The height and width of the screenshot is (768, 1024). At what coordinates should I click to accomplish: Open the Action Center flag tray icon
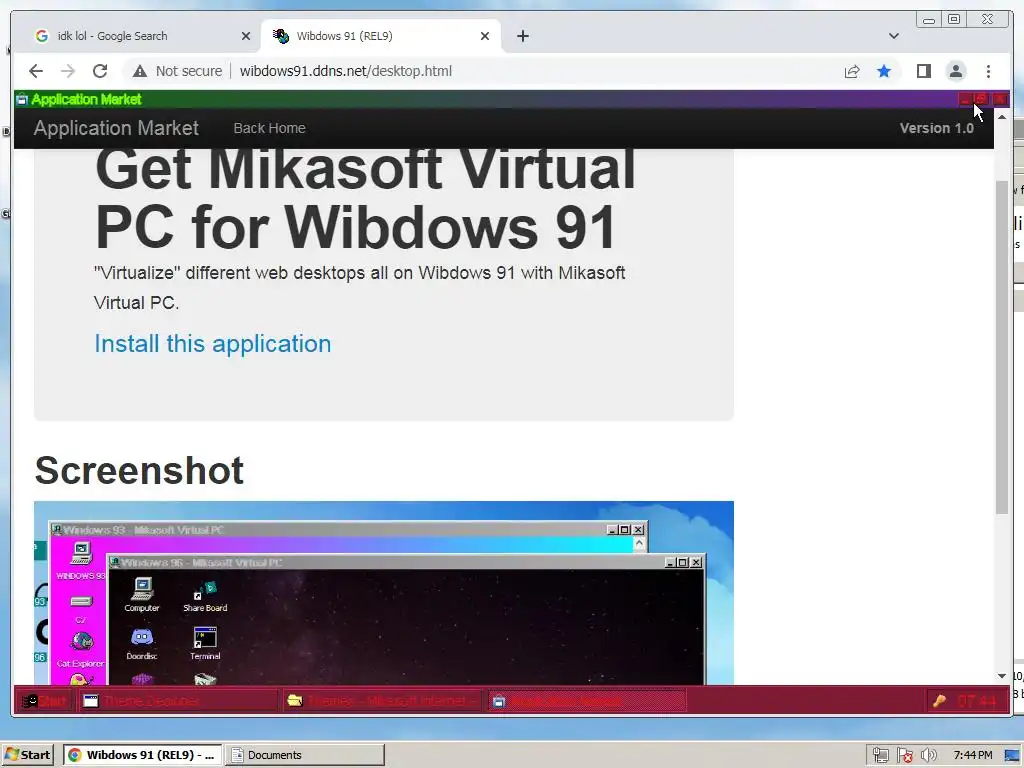coord(904,756)
